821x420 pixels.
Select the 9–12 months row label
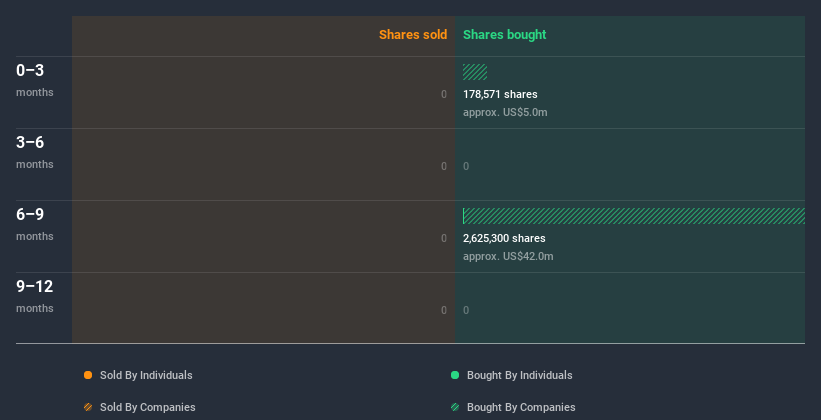coord(35,296)
